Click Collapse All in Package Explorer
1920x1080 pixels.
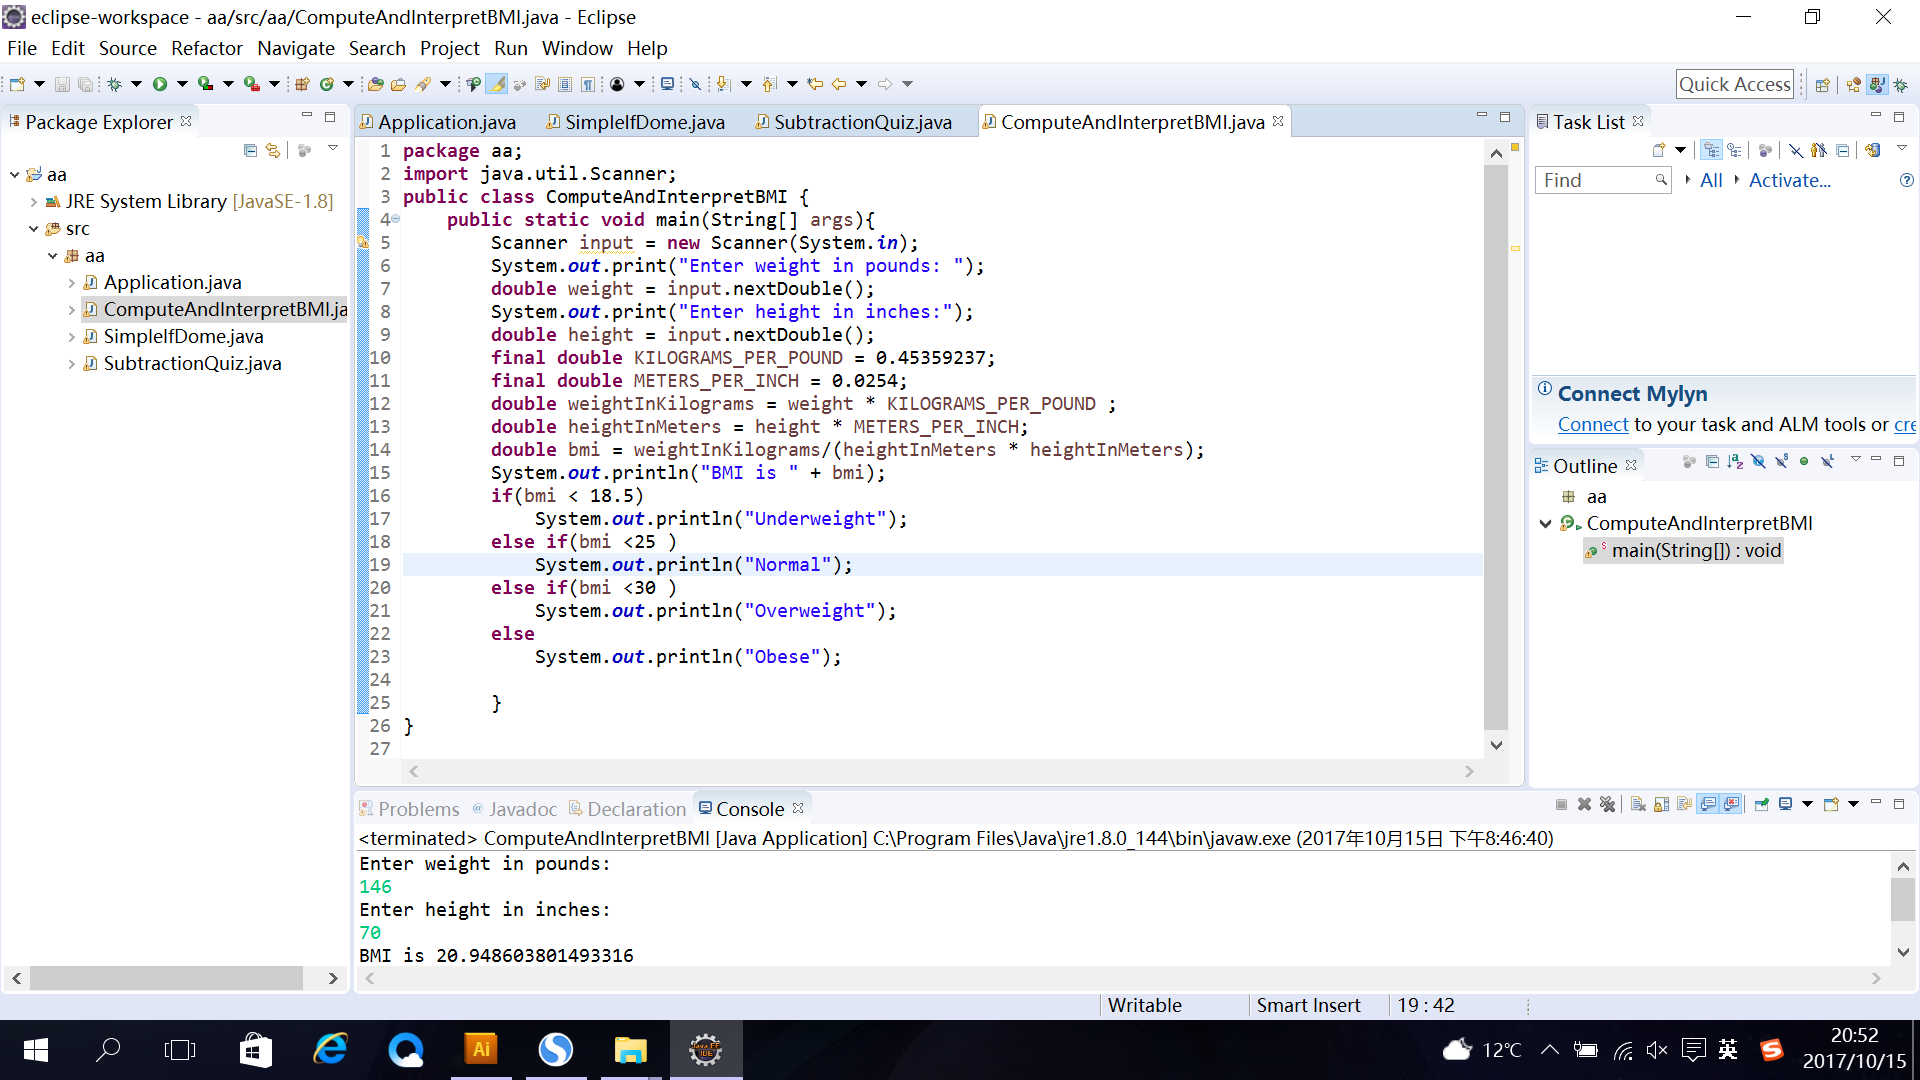pos(250,150)
